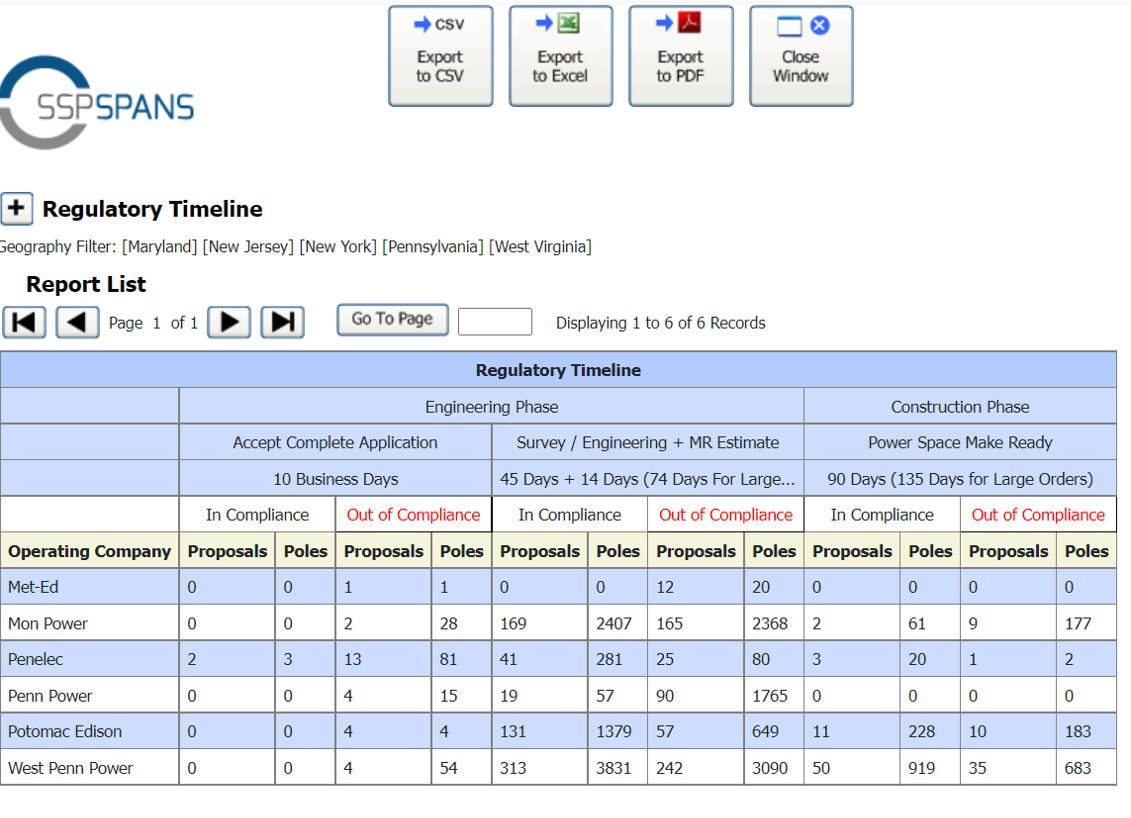Click the West Penn Power cell showing 683
1131x818 pixels.
click(1086, 768)
